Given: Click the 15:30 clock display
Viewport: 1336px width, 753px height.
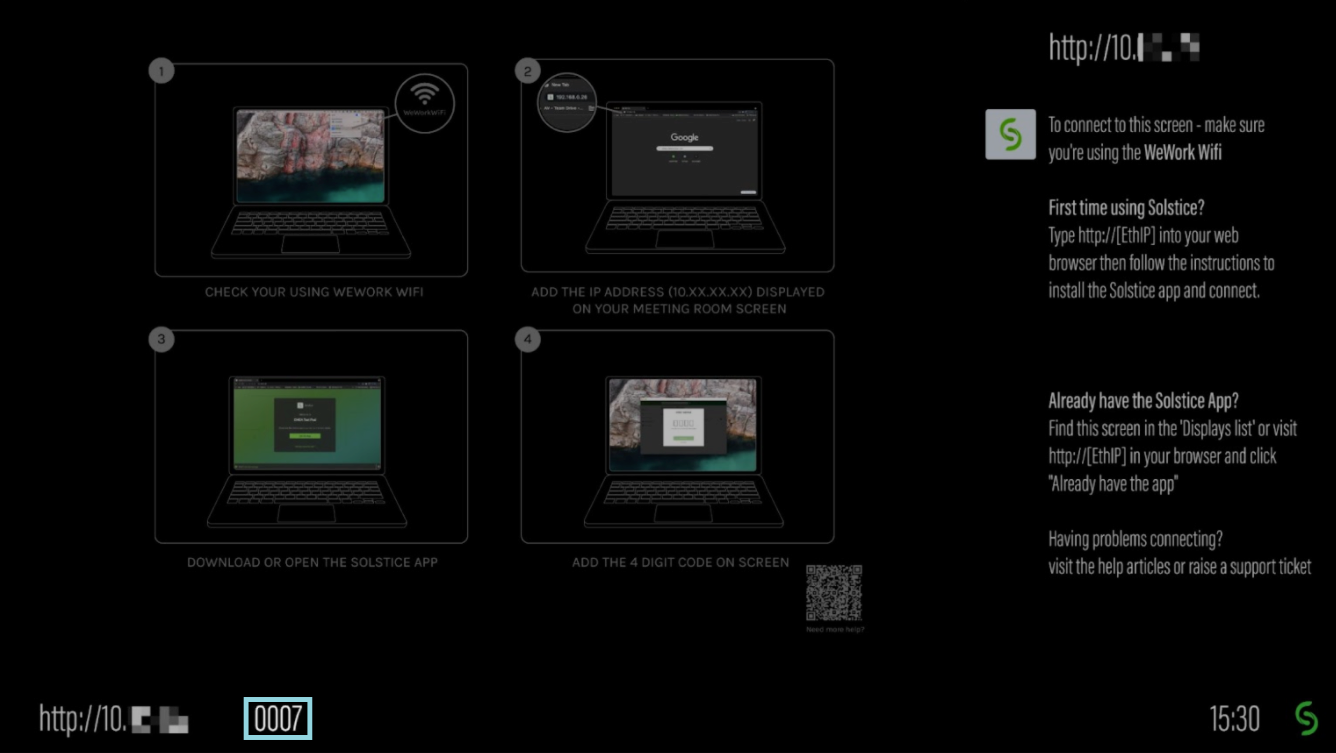Looking at the screenshot, I should tap(1234, 719).
